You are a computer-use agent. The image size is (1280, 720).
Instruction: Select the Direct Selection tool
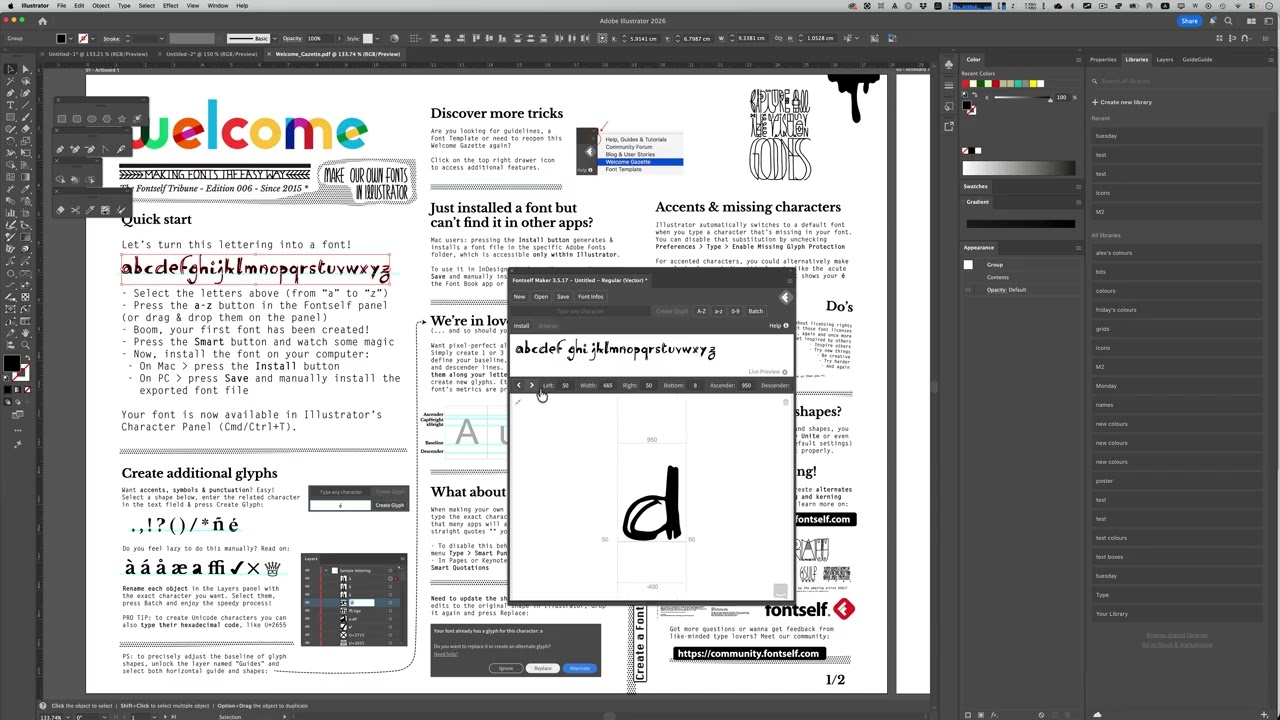(x=25, y=70)
